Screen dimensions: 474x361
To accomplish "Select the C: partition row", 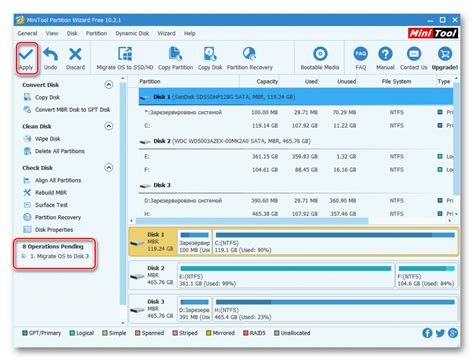I will 296,126.
